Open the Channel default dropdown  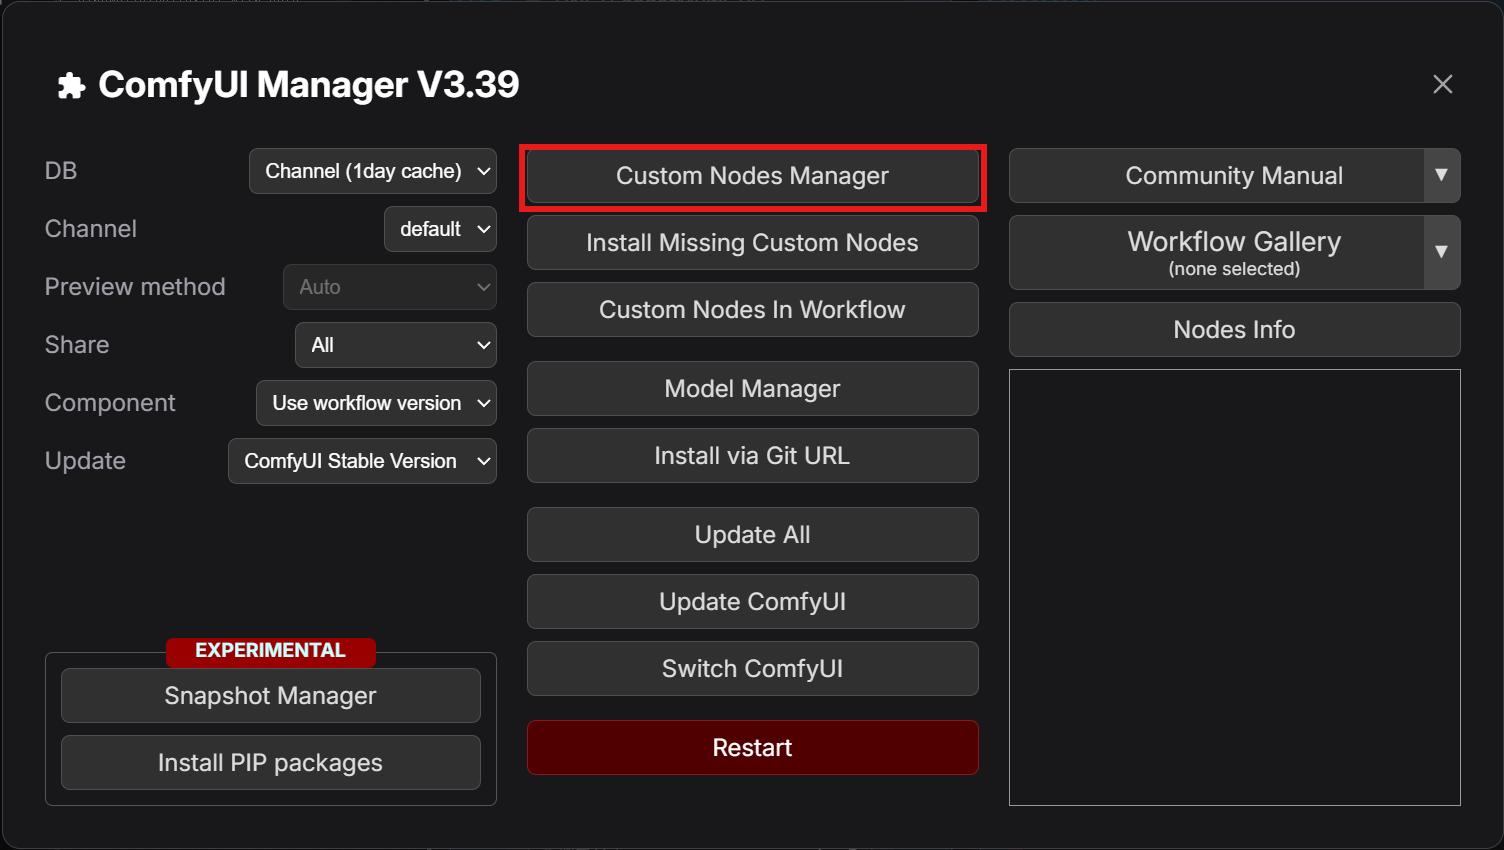441,229
